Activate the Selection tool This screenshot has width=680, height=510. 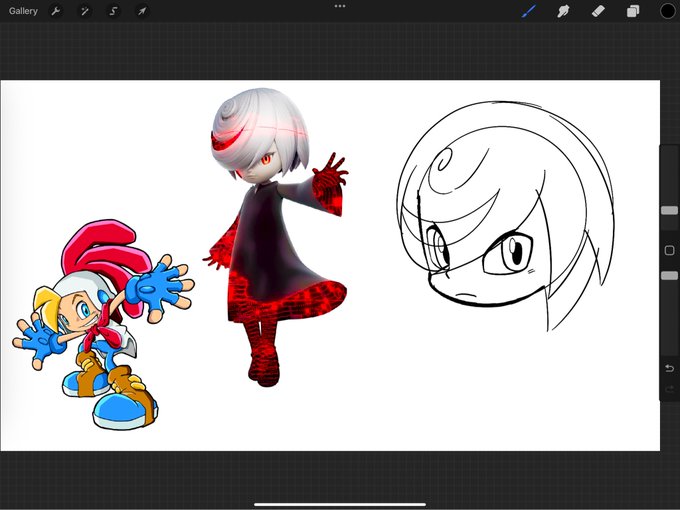(x=114, y=11)
